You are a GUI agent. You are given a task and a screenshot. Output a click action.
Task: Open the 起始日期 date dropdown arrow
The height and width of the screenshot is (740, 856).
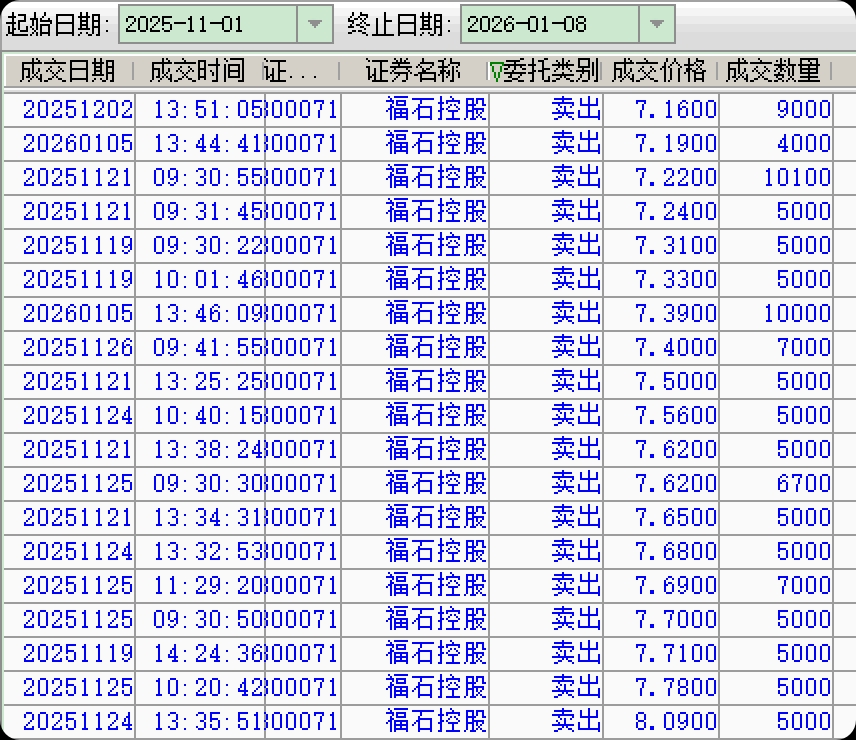315,24
